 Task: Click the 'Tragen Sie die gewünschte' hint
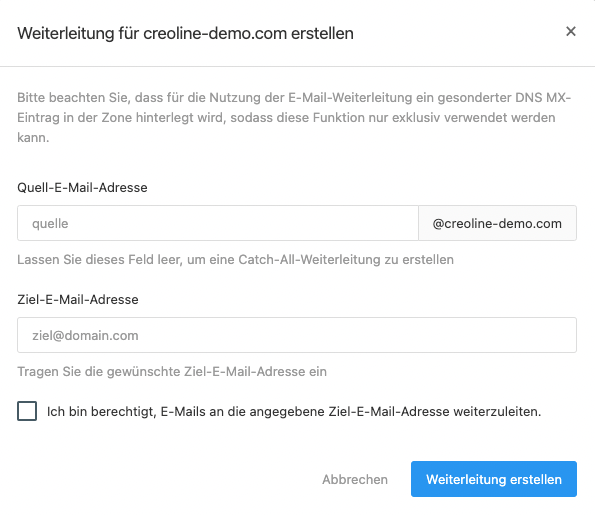point(172,371)
